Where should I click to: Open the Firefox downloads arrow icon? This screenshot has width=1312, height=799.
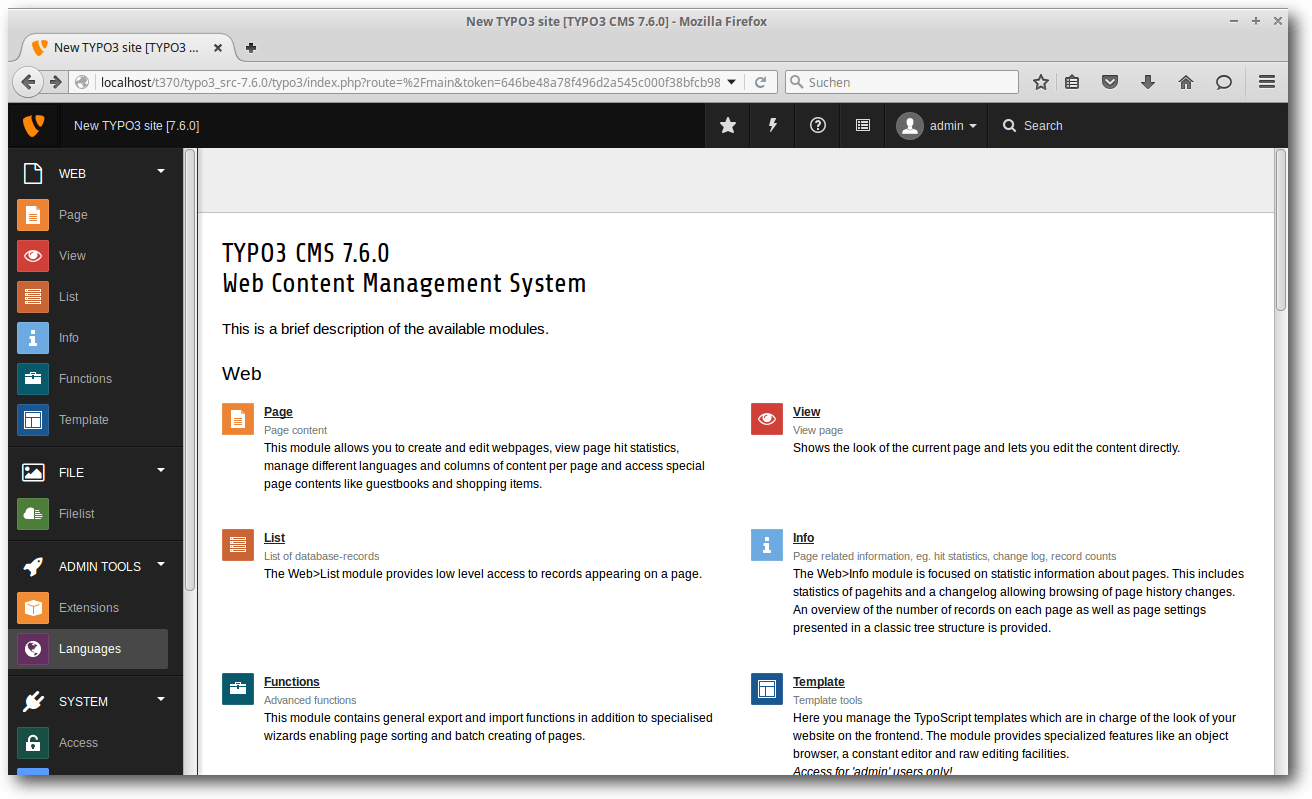point(1148,82)
